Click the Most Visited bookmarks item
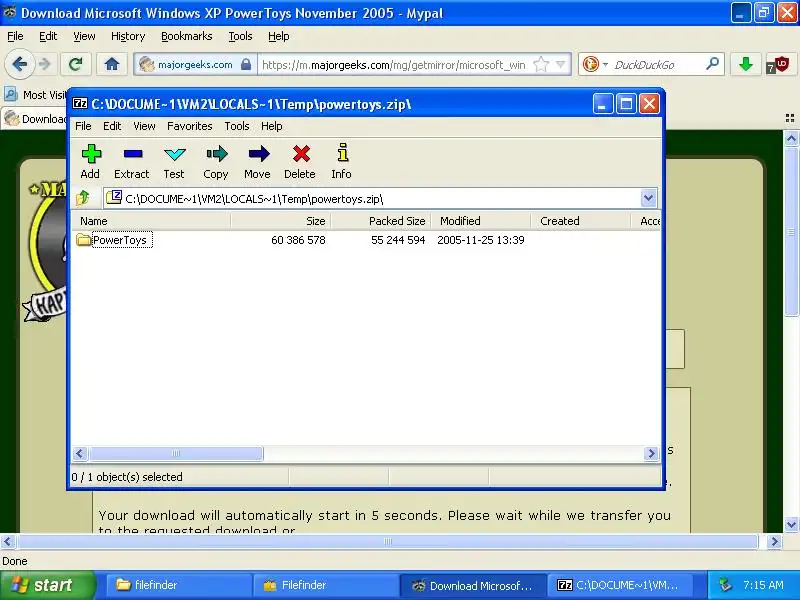The height and width of the screenshot is (600, 800). click(36, 95)
